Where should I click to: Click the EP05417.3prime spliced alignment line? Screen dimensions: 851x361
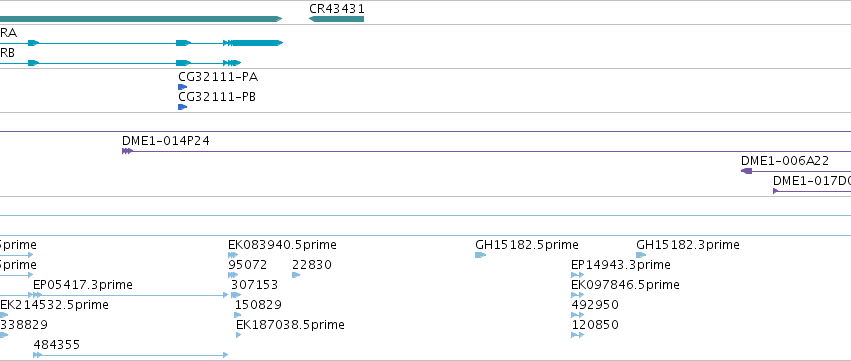(x=131, y=295)
